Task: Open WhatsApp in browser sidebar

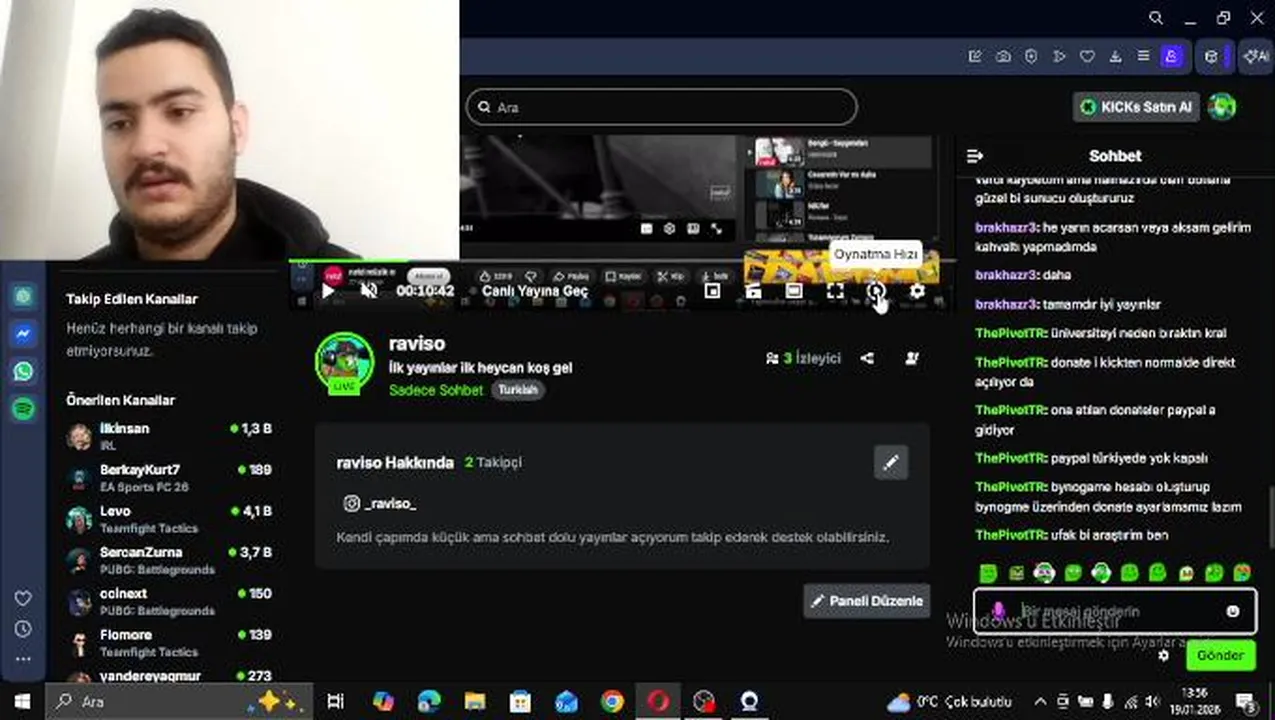Action: (23, 371)
